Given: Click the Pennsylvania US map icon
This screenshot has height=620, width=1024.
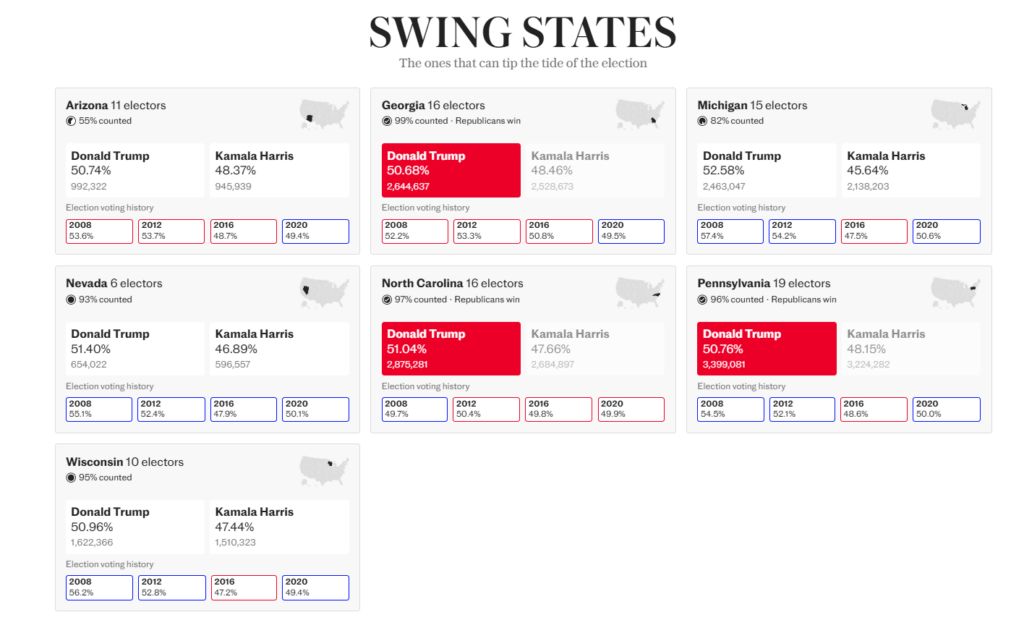Looking at the screenshot, I should (956, 292).
